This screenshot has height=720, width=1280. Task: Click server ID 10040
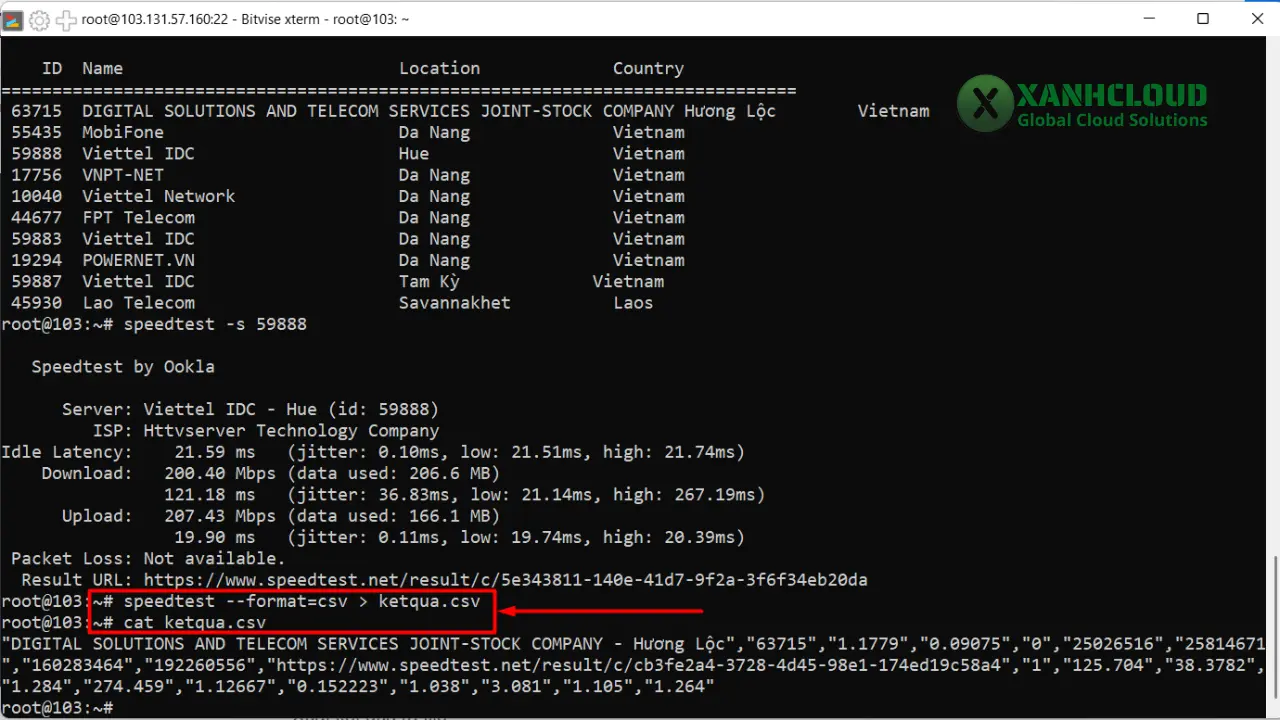coord(36,196)
